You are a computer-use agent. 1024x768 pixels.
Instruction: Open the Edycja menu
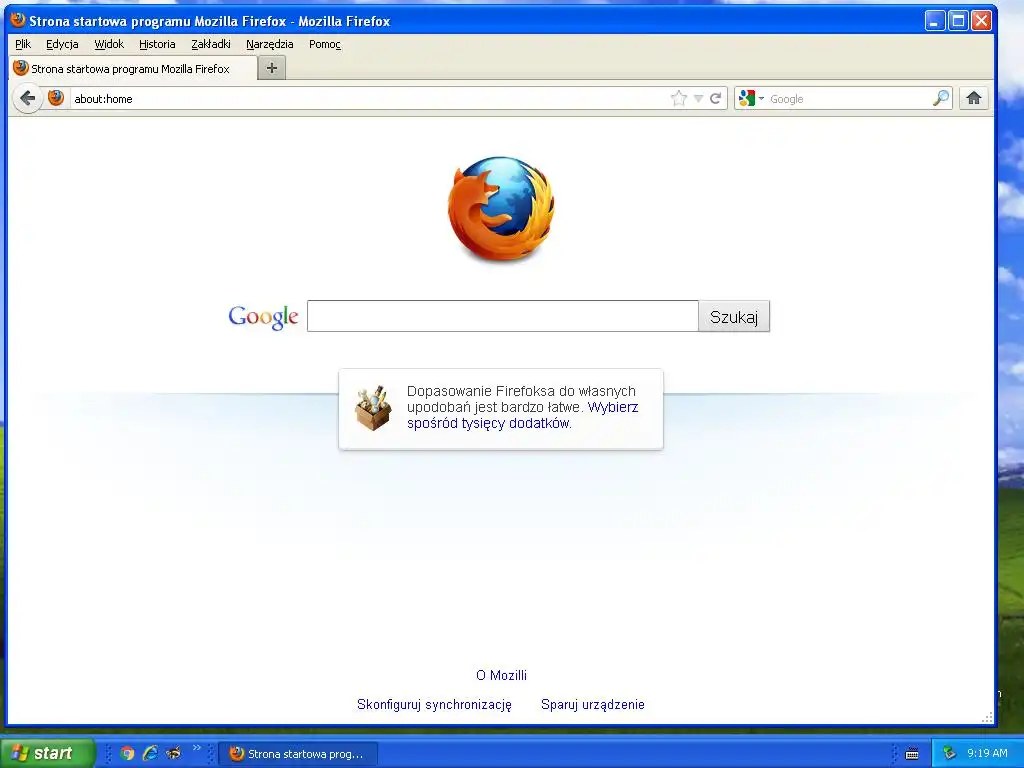pyautogui.click(x=62, y=44)
